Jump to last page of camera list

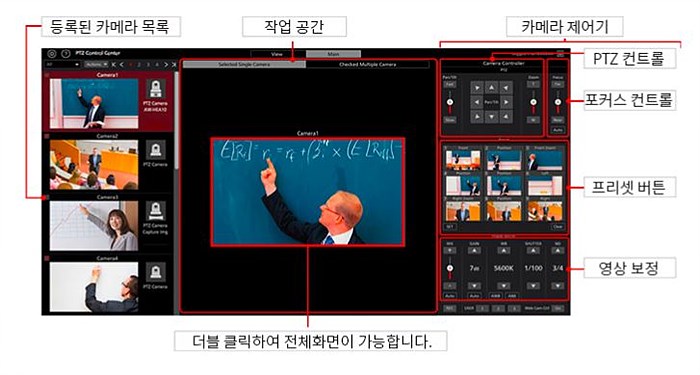point(175,65)
